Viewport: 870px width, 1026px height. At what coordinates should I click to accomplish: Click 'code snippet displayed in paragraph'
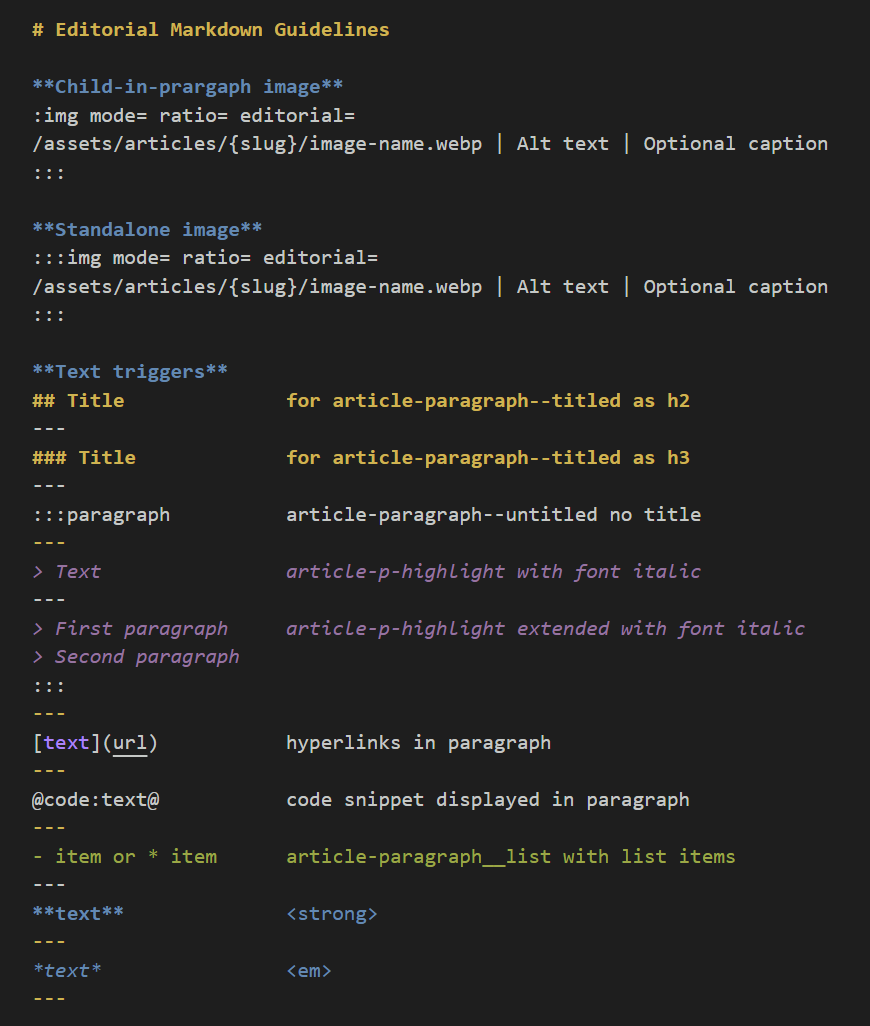point(488,800)
